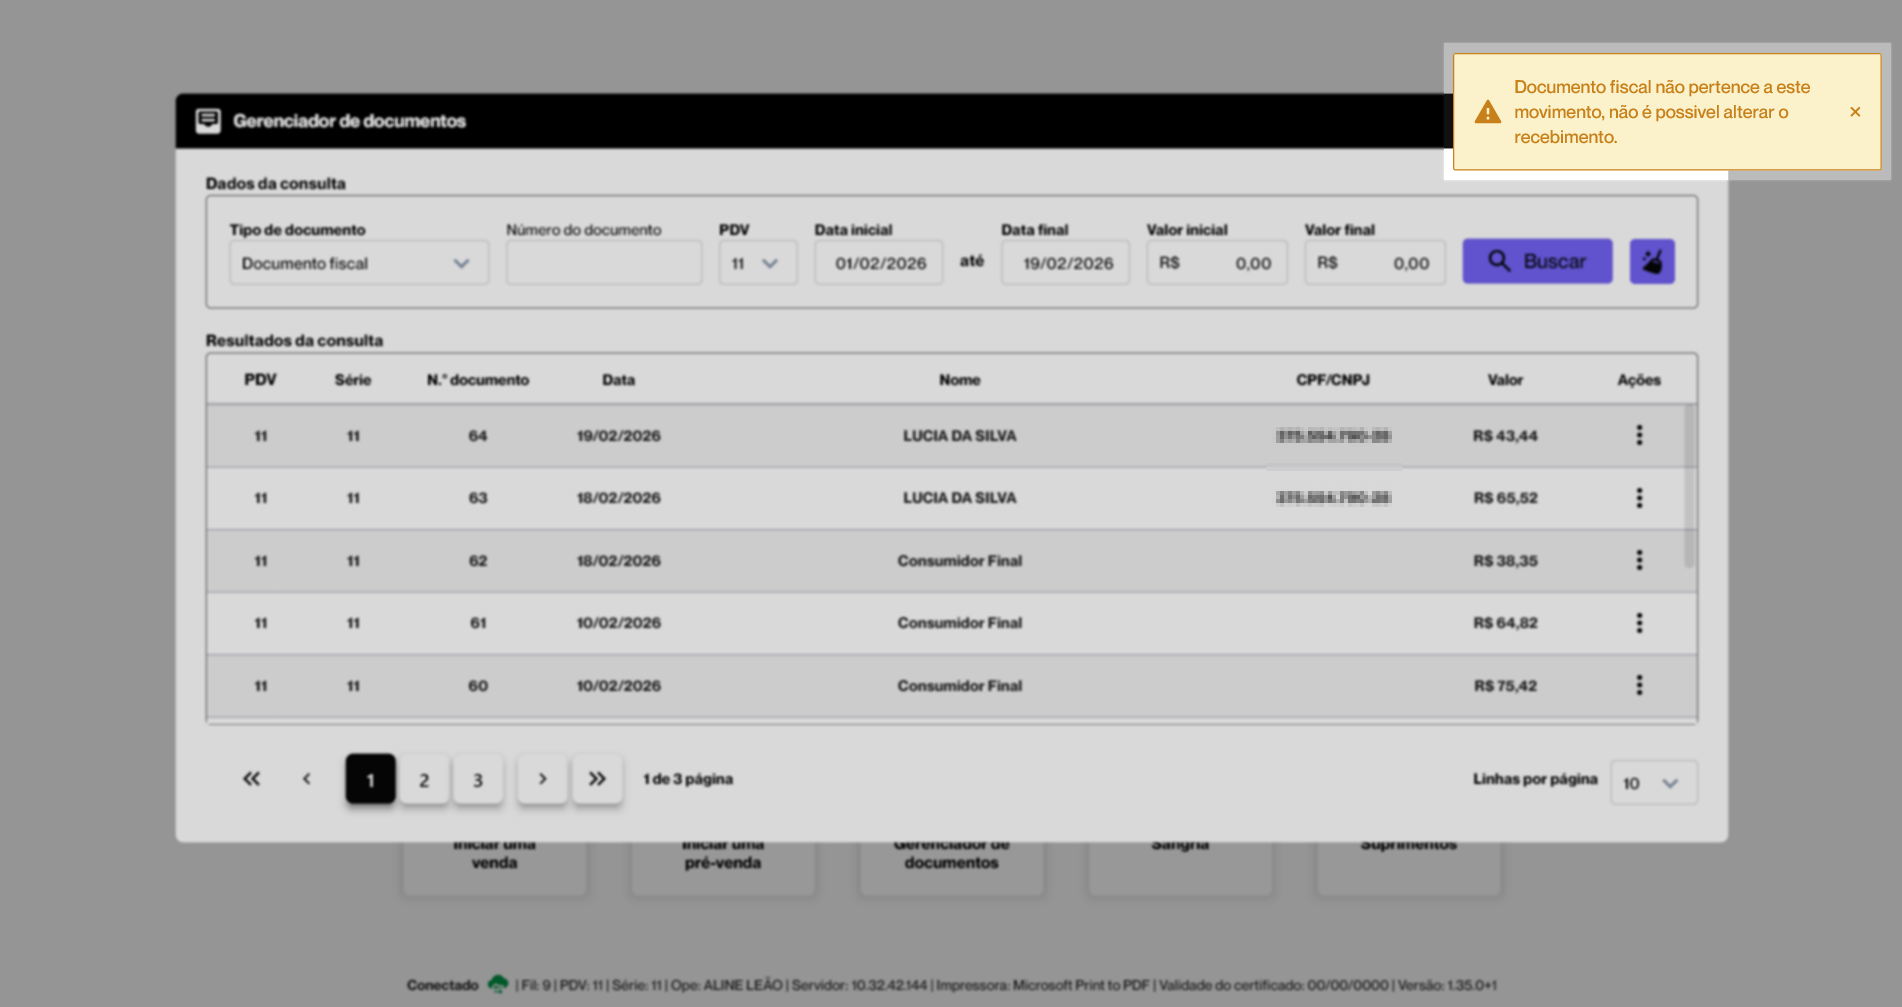Viewport: 1902px width, 1007px height.
Task: Go to previous results page
Action: point(307,779)
